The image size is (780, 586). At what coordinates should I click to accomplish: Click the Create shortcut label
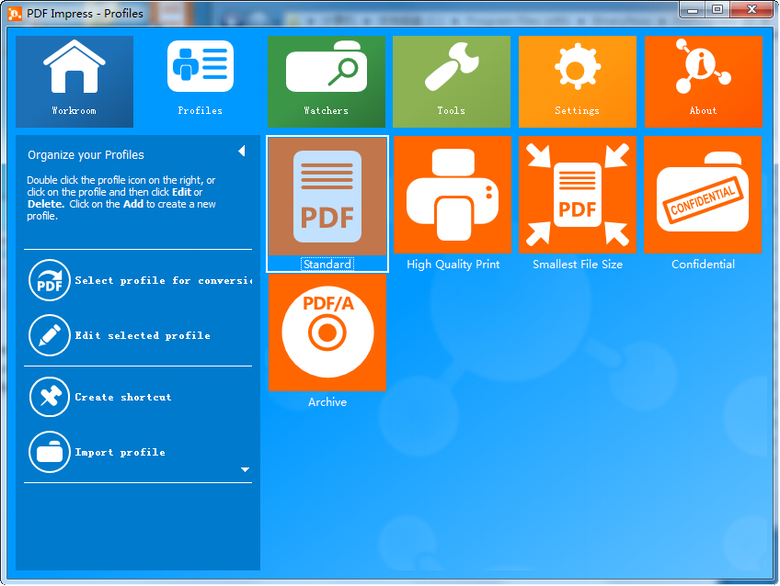(123, 397)
